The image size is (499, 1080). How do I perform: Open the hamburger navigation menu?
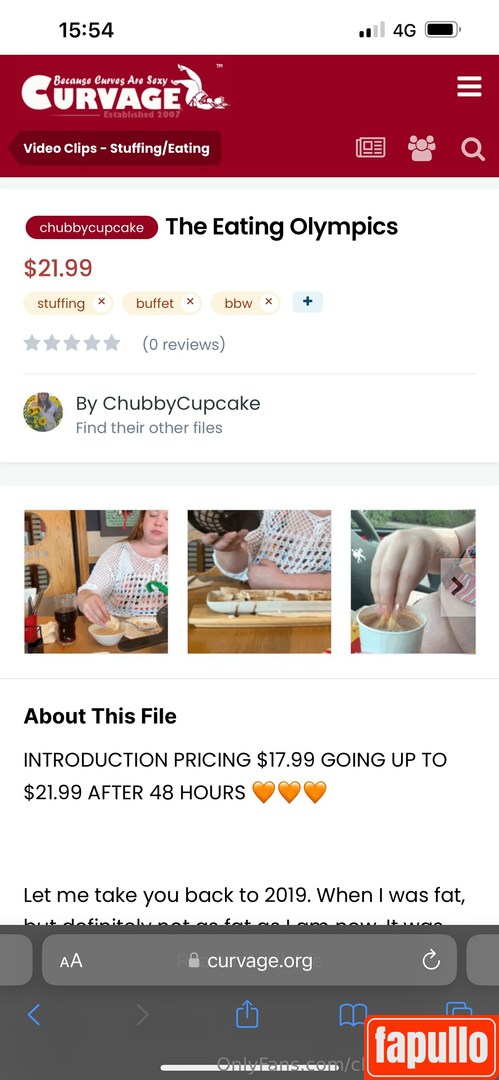coord(469,87)
